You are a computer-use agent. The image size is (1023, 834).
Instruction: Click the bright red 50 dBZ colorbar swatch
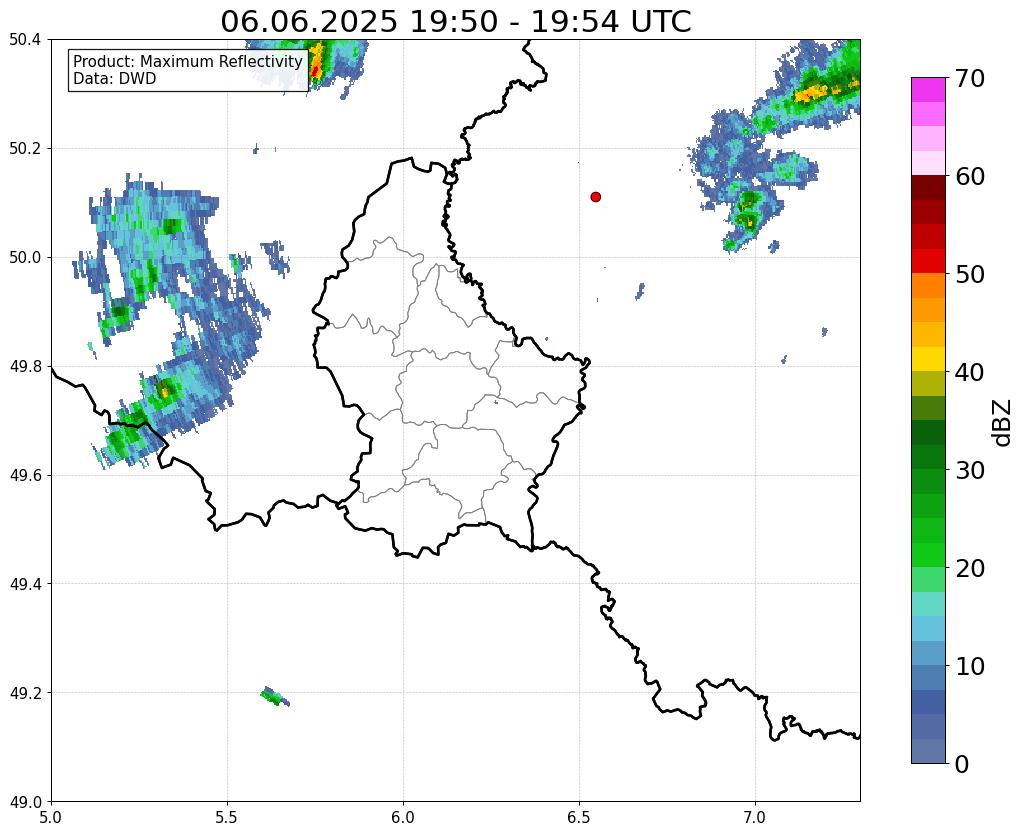(x=928, y=262)
